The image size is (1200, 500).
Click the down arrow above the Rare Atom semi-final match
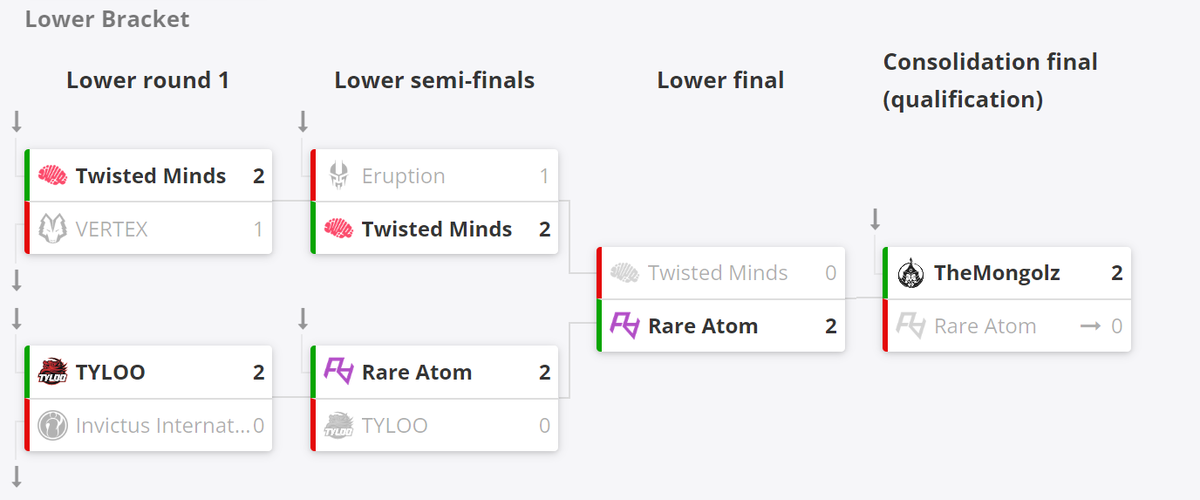pos(303,318)
